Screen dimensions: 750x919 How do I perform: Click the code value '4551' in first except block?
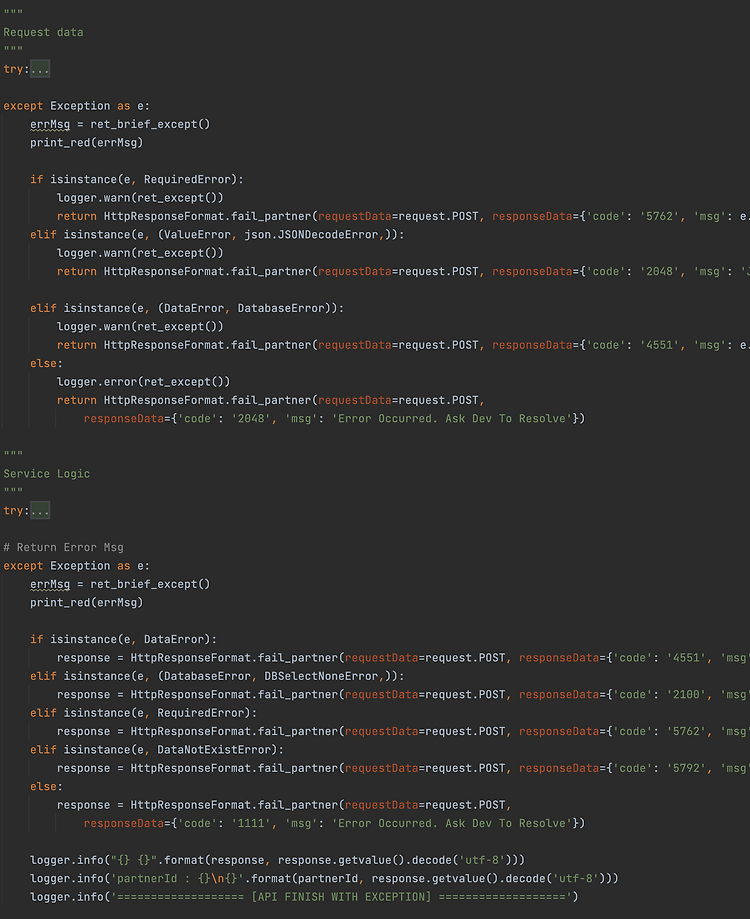659,345
